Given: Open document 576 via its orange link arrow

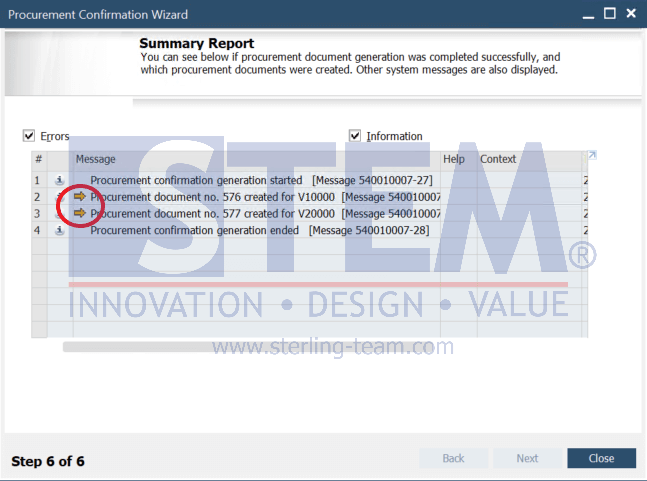Looking at the screenshot, I should (80, 196).
